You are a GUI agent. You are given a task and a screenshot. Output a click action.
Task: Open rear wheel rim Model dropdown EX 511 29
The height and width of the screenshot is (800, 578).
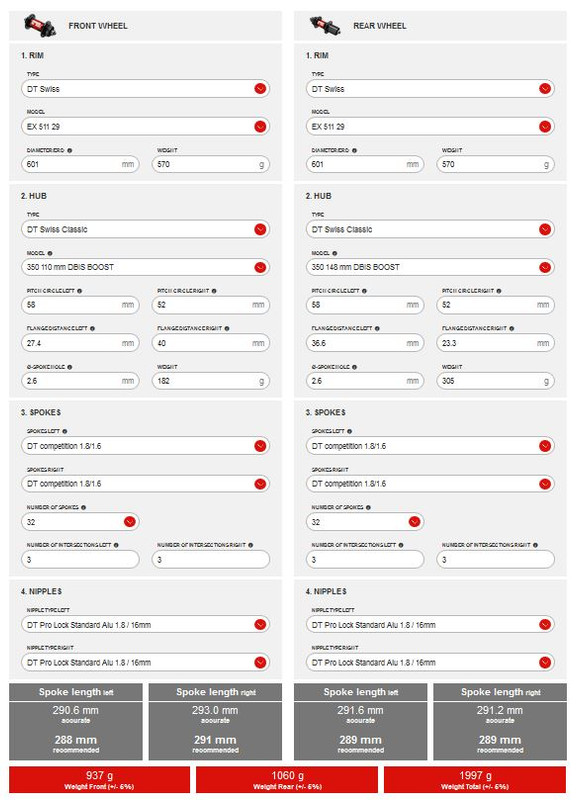click(430, 127)
